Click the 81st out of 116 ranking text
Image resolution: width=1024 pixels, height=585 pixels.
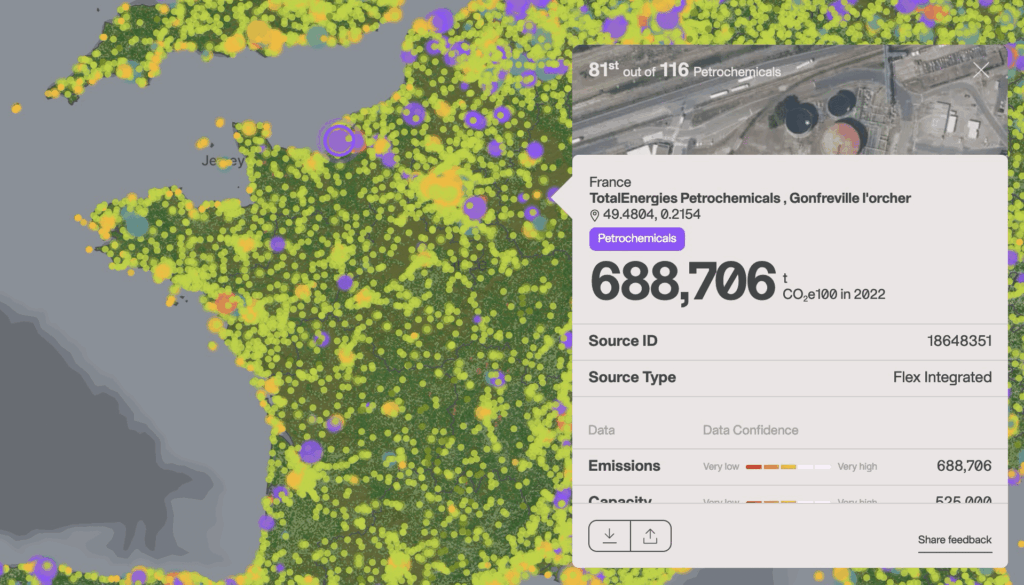tap(685, 71)
